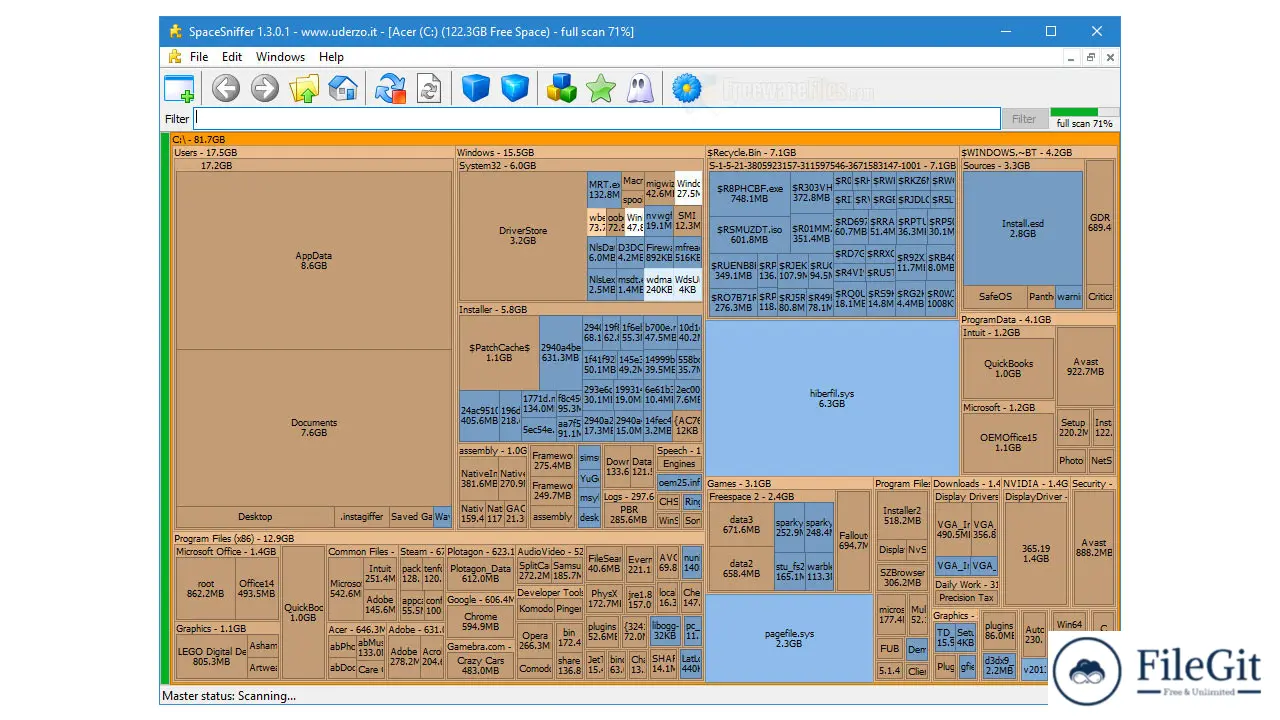
Task: Select the Desktop folder block
Action: (255, 517)
